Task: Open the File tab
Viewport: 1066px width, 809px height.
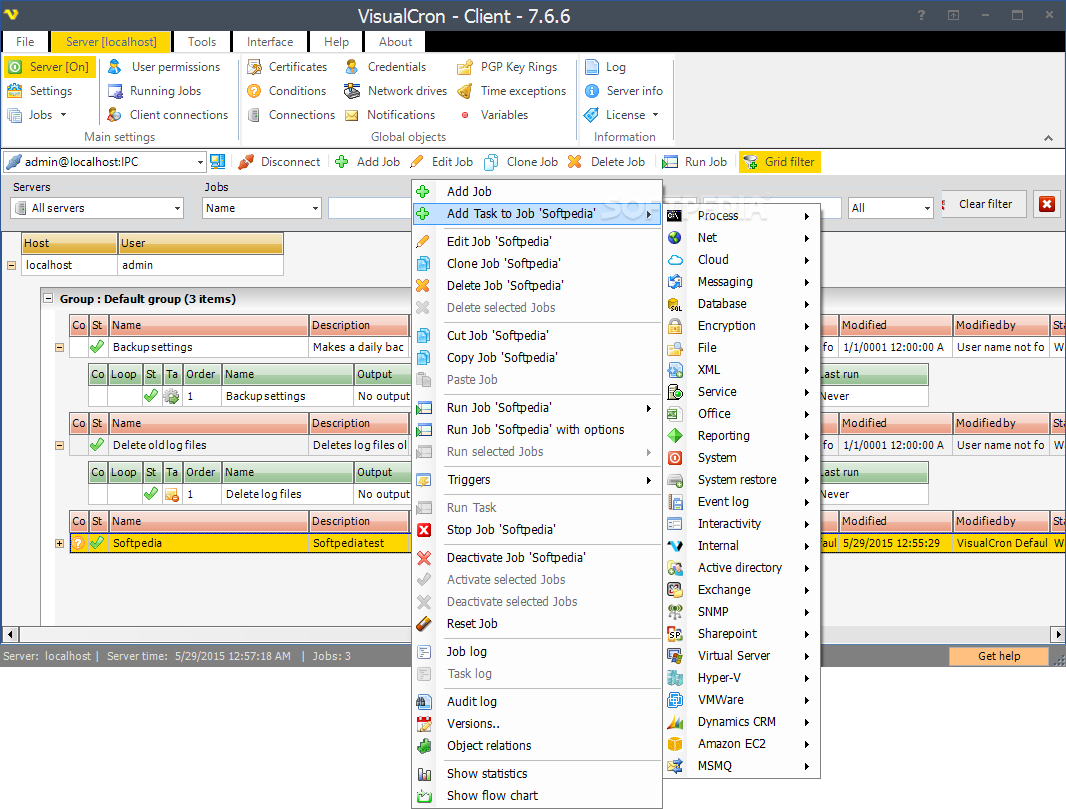Action: pos(25,41)
